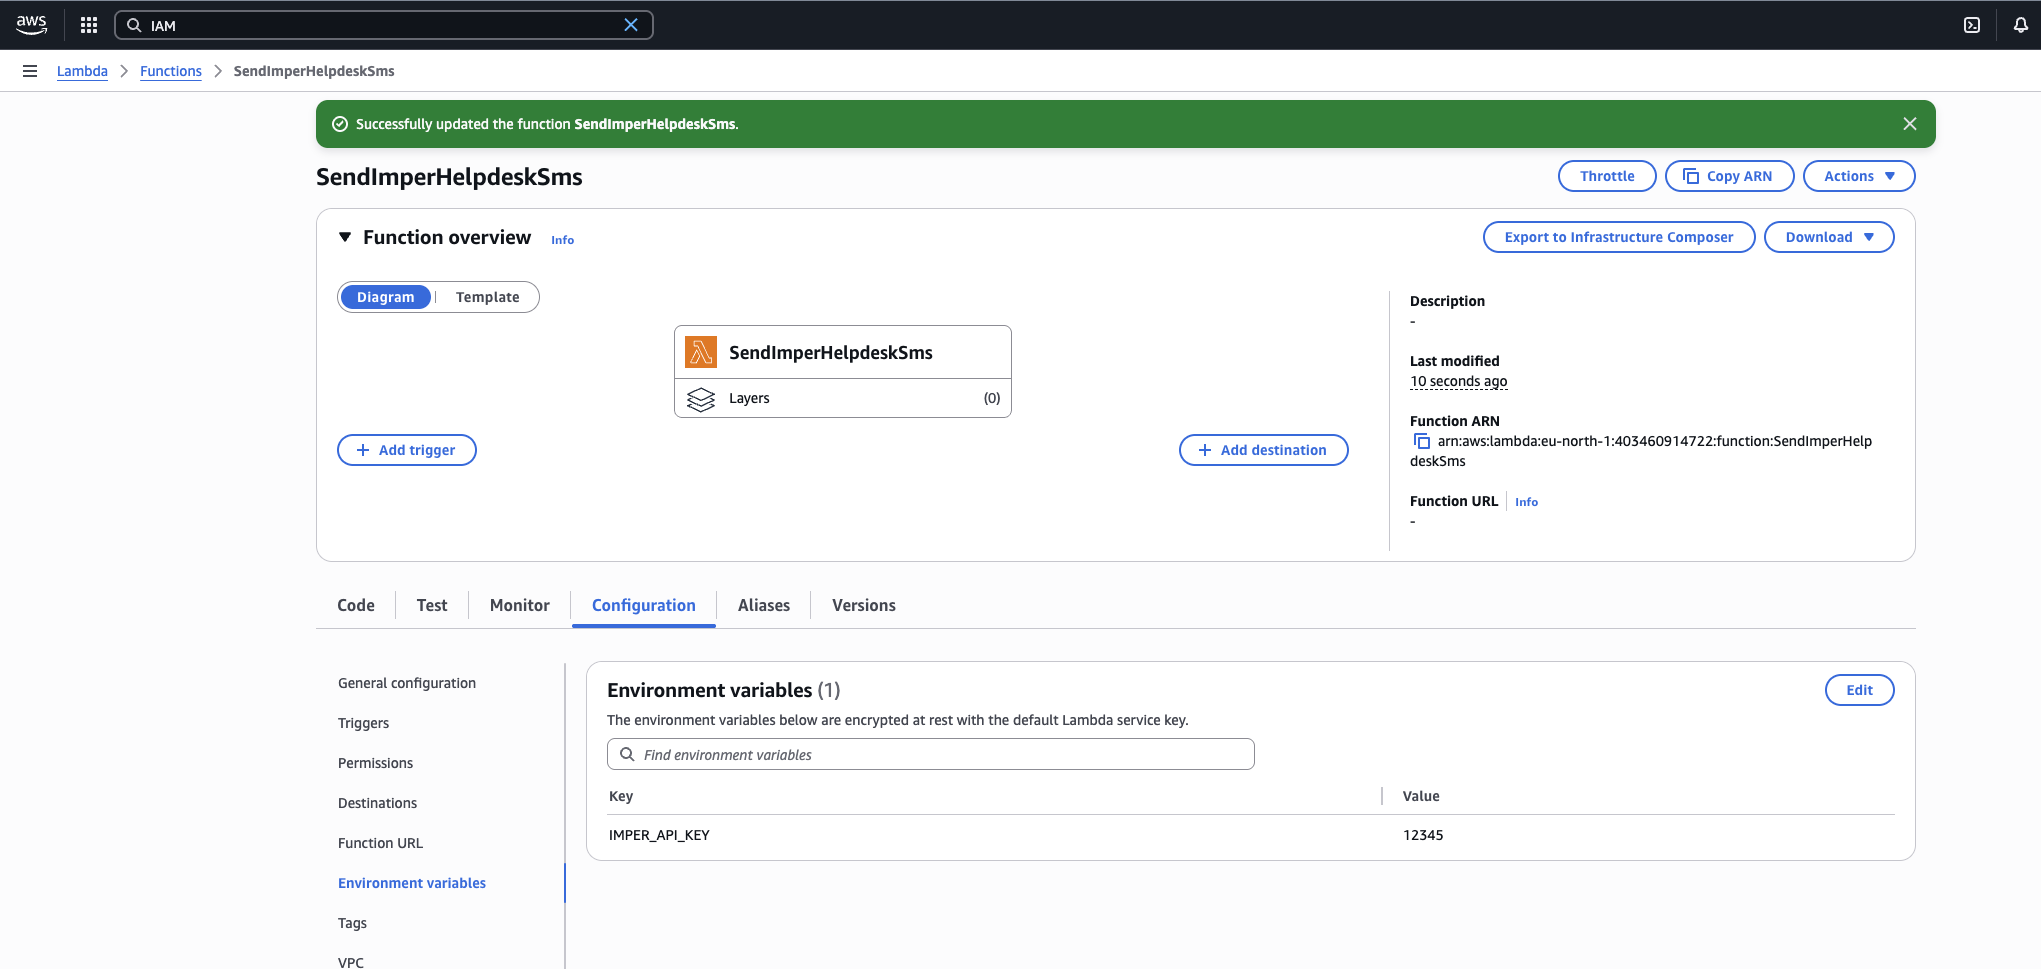The width and height of the screenshot is (2041, 969).
Task: Switch to the Monitor tab
Action: 520,605
